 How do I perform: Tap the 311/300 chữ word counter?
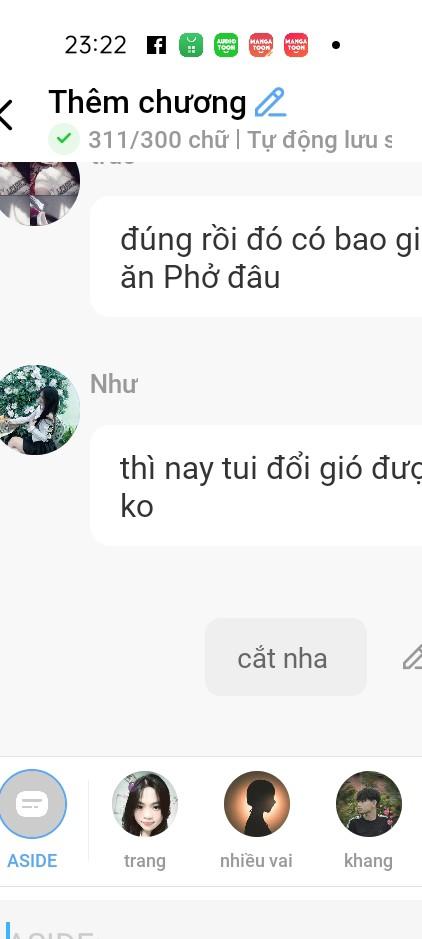159,140
